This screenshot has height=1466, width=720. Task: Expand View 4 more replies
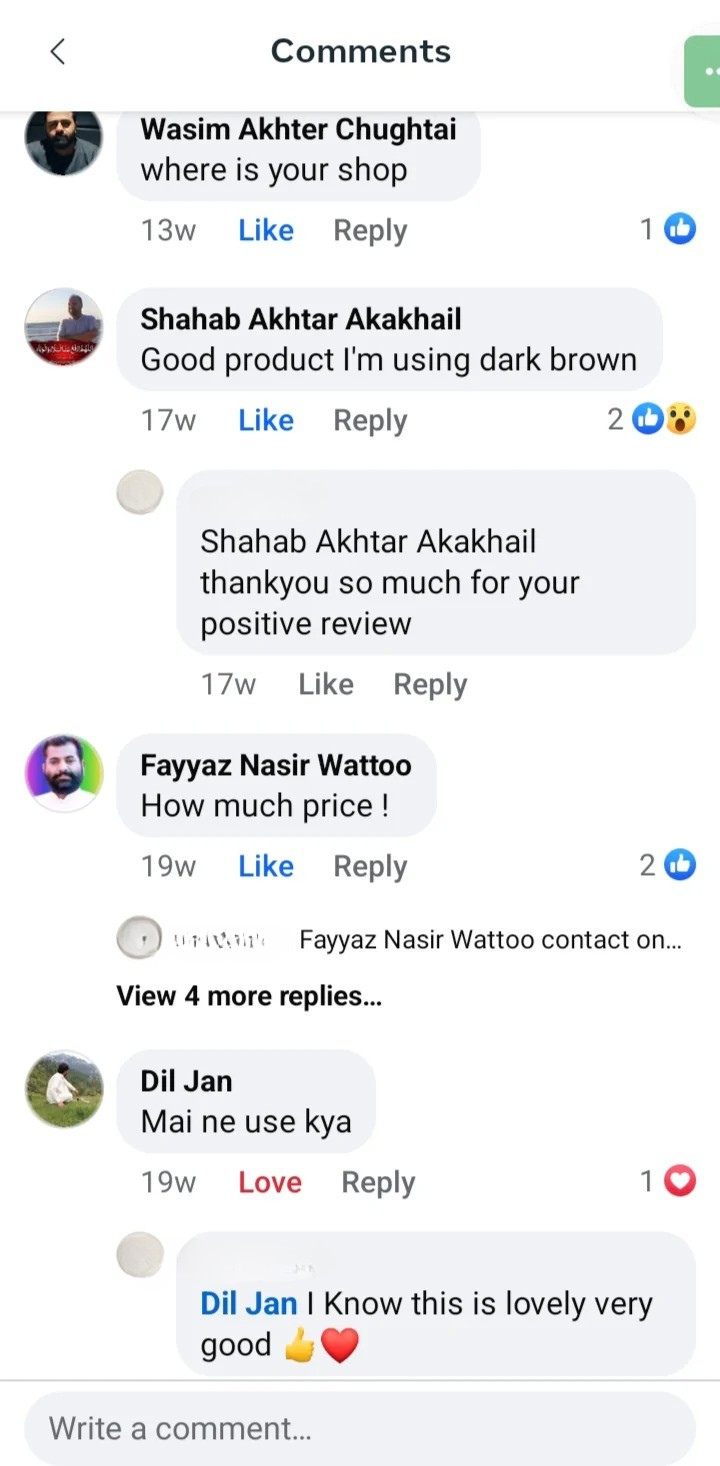[249, 996]
